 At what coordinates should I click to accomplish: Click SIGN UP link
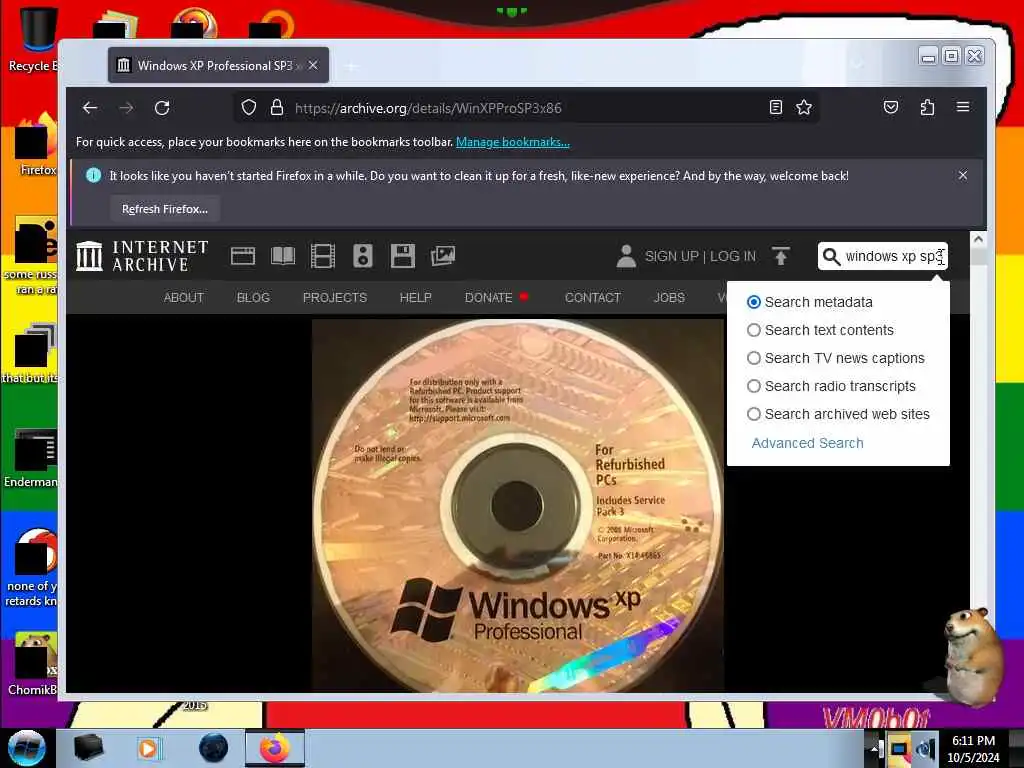tap(671, 256)
